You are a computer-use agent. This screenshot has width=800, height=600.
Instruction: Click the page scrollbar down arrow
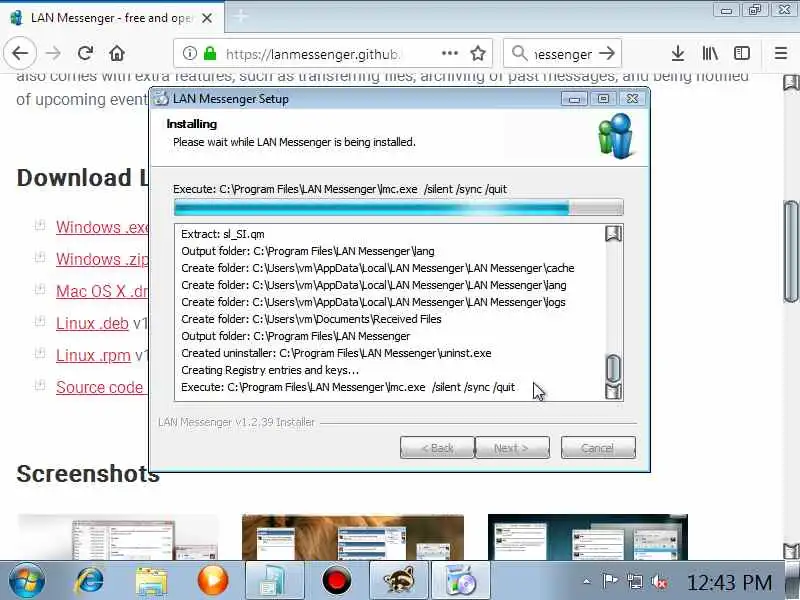[791, 551]
